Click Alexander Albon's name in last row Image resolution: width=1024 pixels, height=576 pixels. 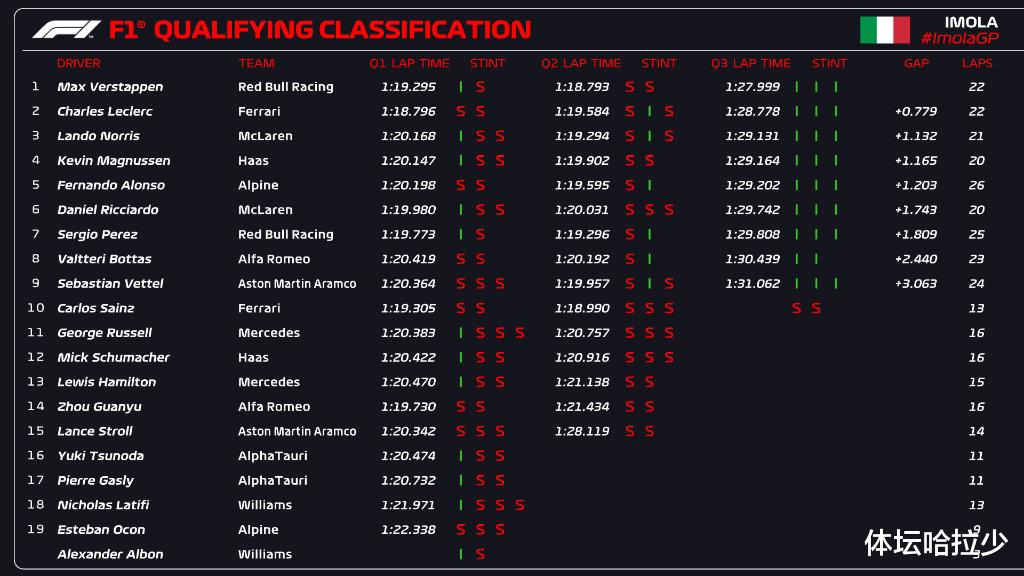[110, 554]
